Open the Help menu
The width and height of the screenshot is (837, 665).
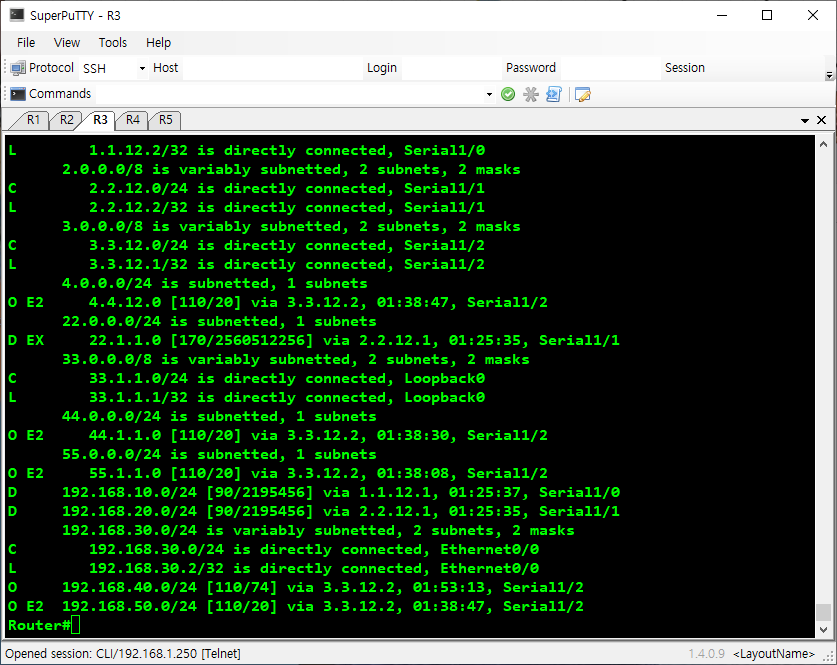159,43
